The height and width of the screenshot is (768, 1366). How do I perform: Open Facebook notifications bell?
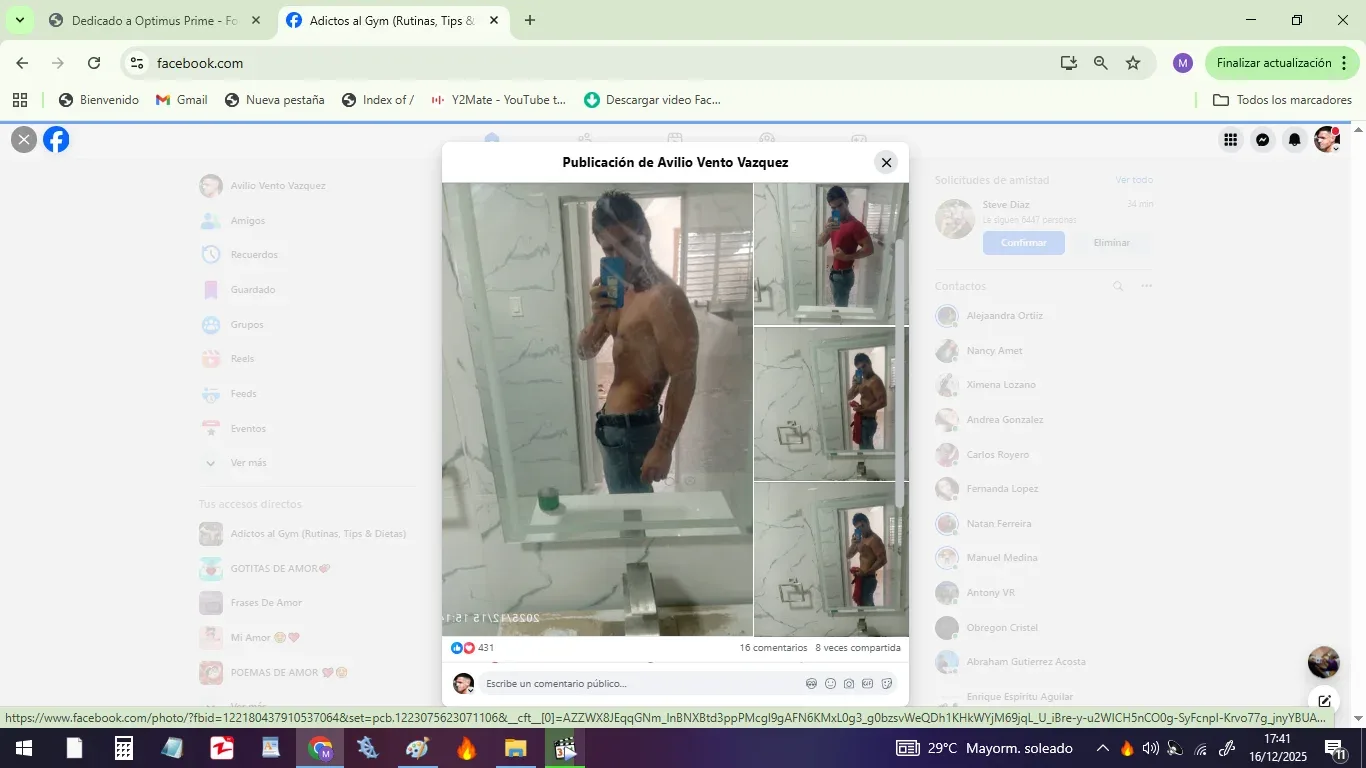(x=1295, y=140)
